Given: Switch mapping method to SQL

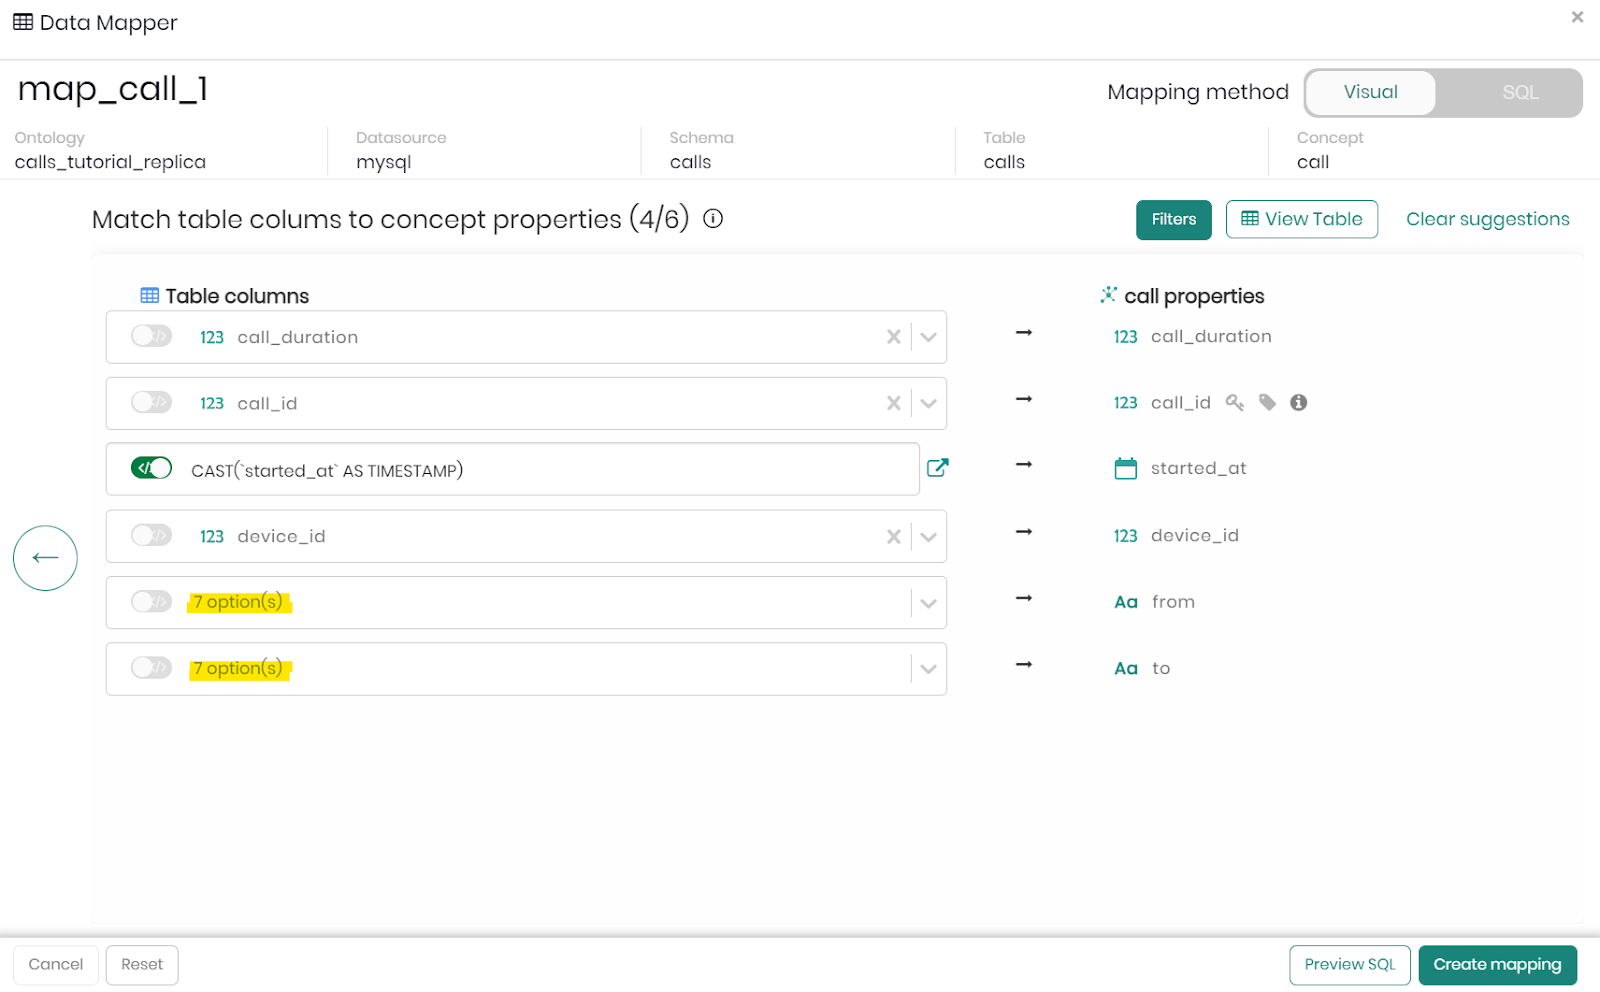Looking at the screenshot, I should click(1519, 93).
